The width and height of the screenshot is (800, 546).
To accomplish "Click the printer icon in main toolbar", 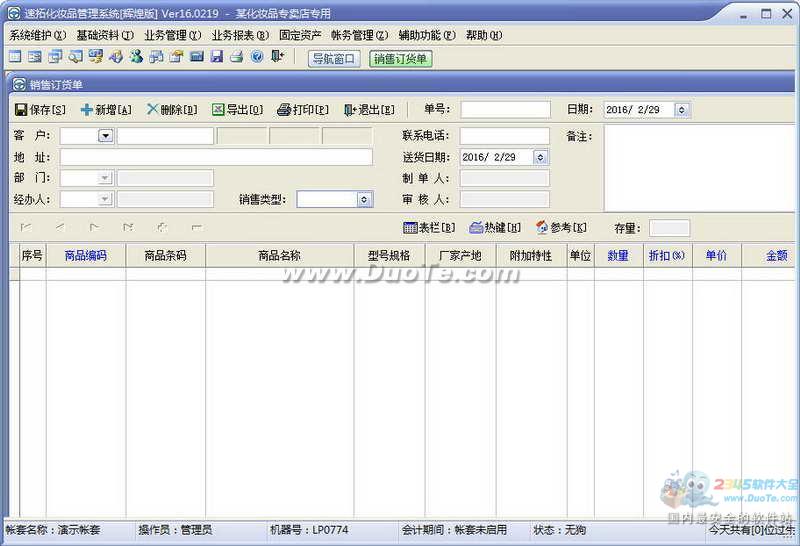I will click(x=237, y=57).
